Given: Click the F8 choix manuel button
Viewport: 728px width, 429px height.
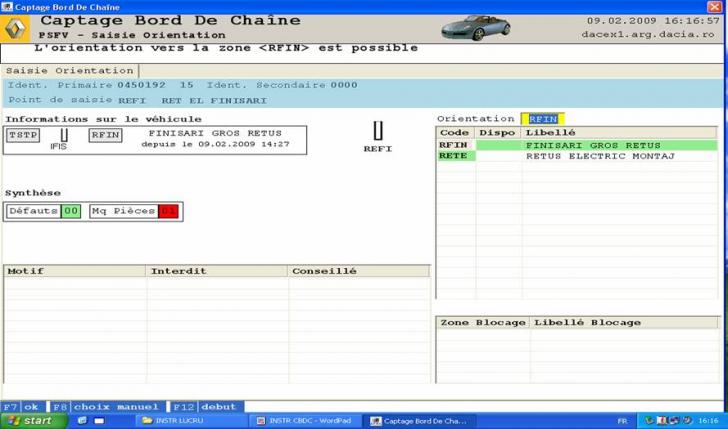Looking at the screenshot, I should pos(106,407).
